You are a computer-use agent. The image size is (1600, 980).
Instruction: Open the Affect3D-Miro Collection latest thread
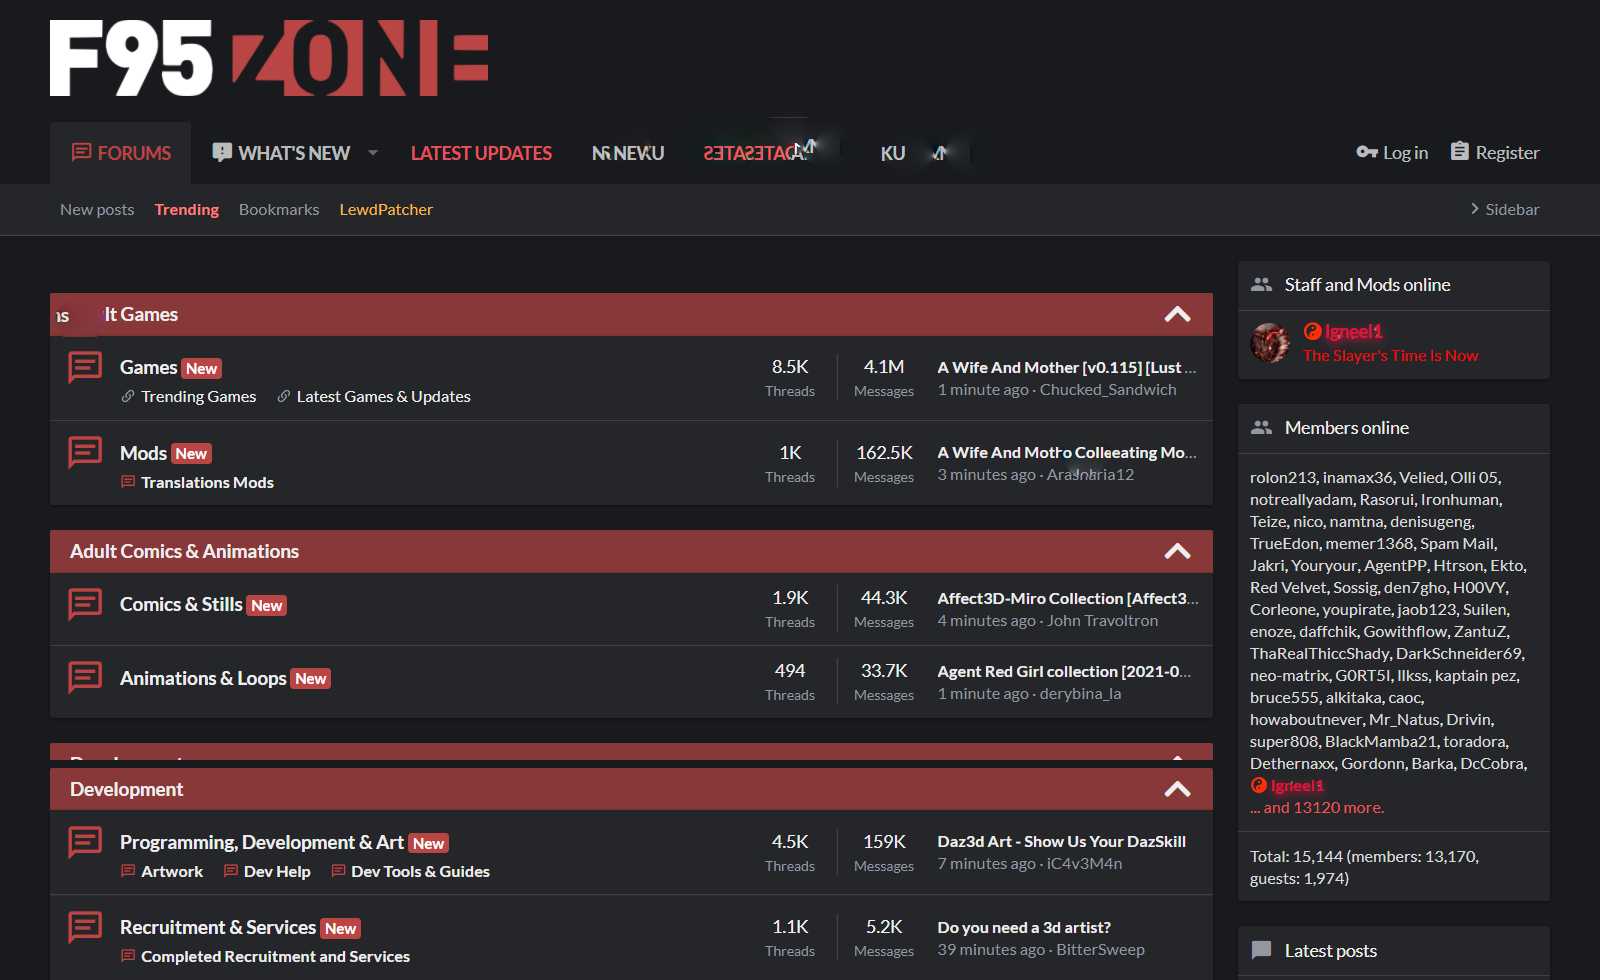[1067, 598]
